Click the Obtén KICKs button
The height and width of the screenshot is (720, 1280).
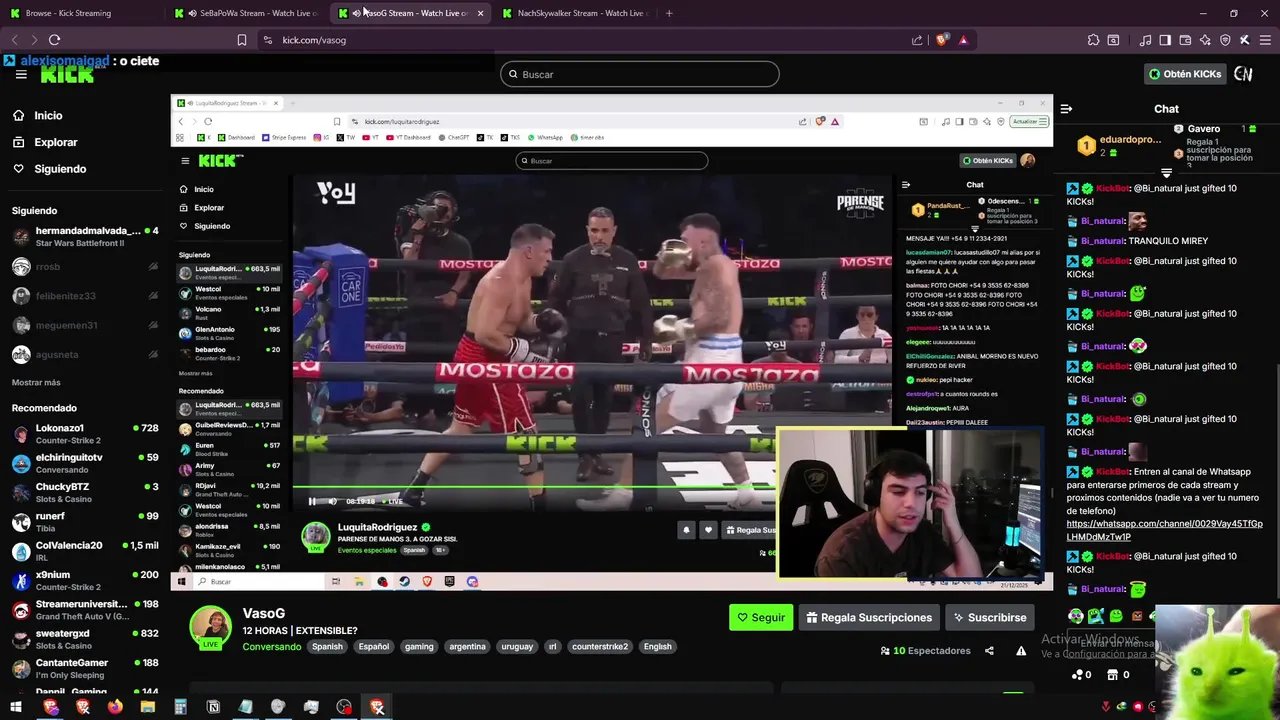1185,74
